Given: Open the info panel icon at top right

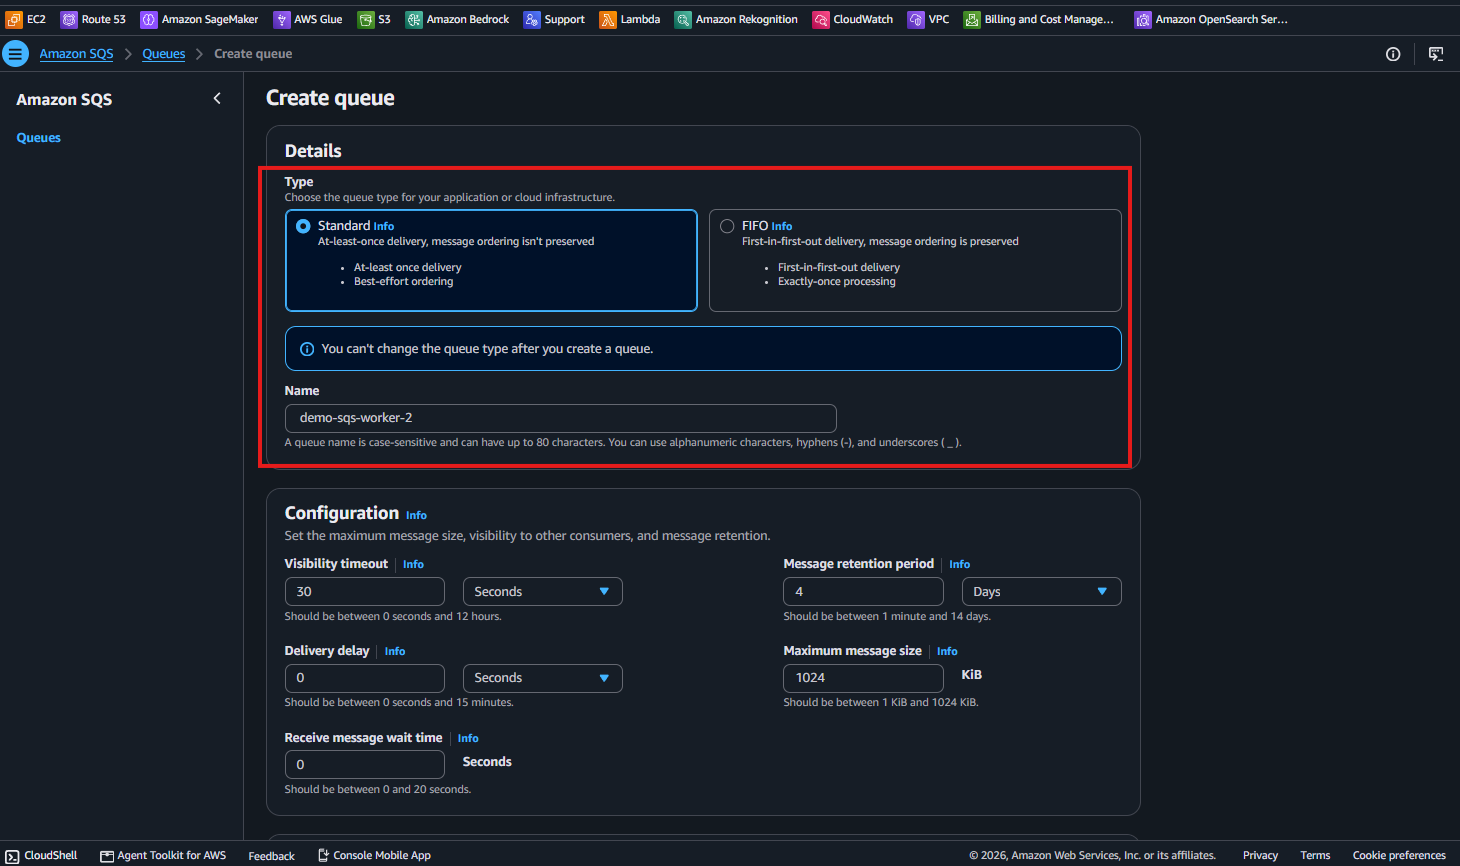Looking at the screenshot, I should click(x=1393, y=54).
